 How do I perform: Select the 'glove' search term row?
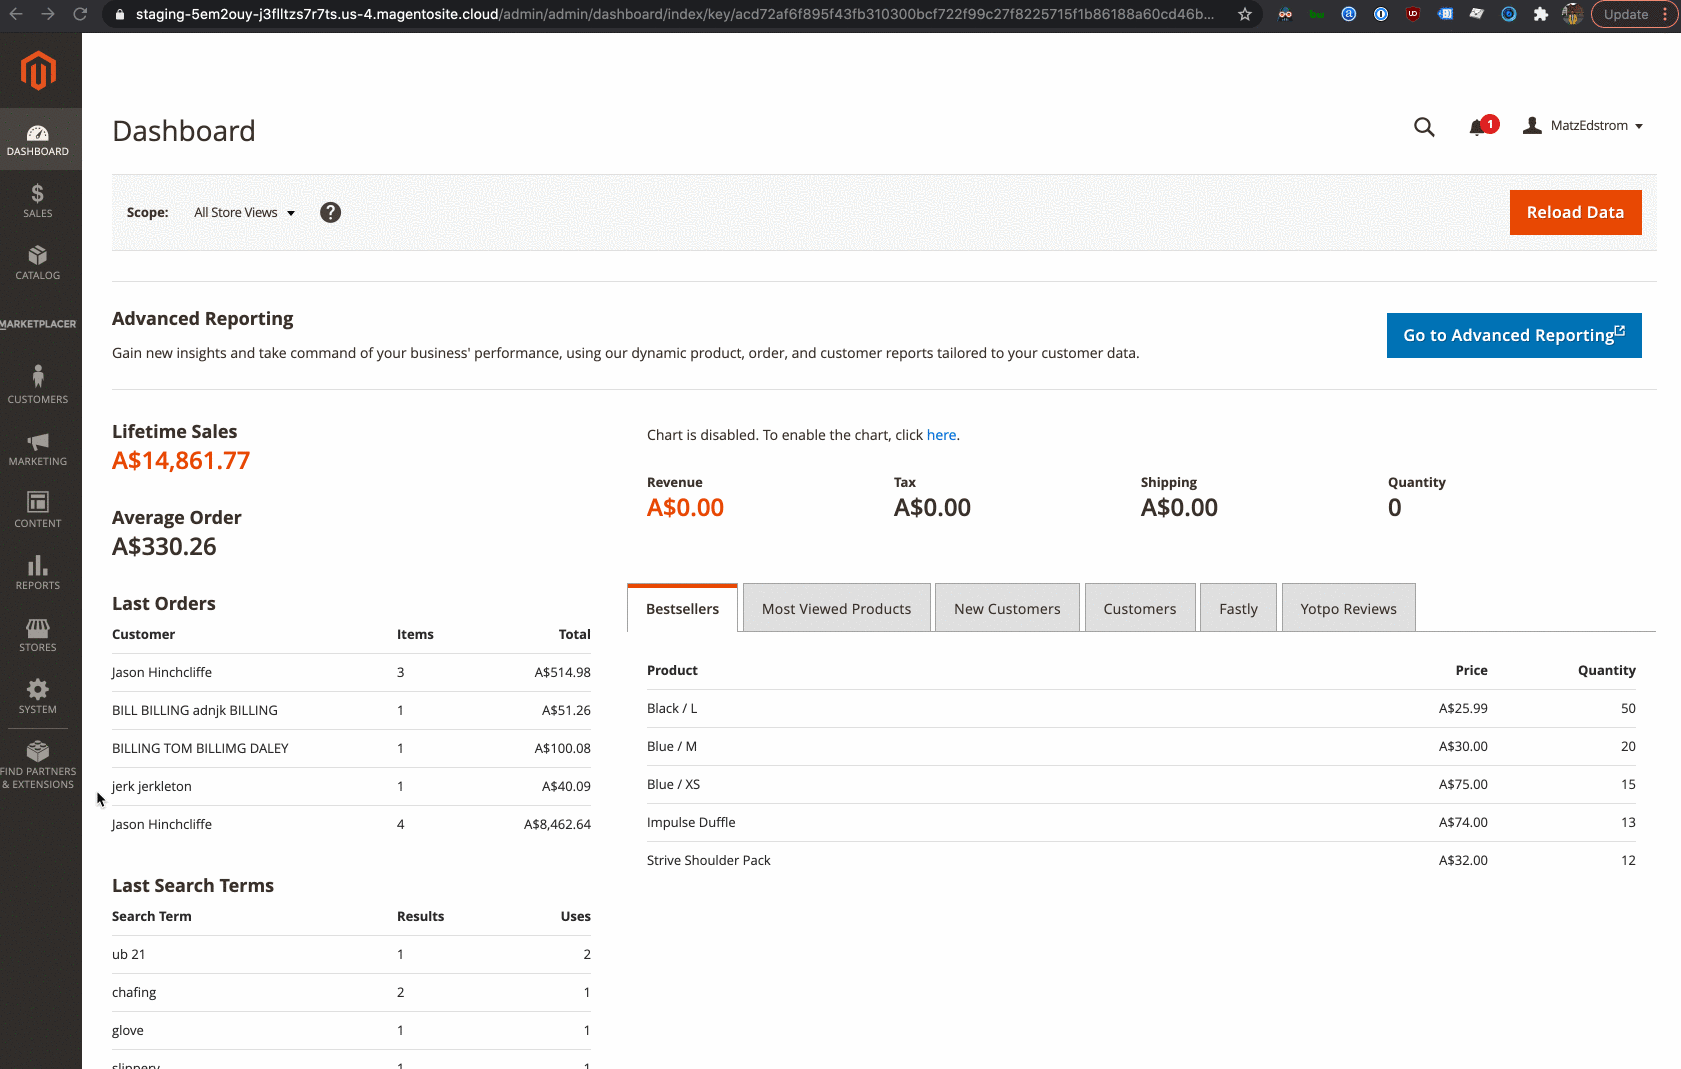[351, 1030]
